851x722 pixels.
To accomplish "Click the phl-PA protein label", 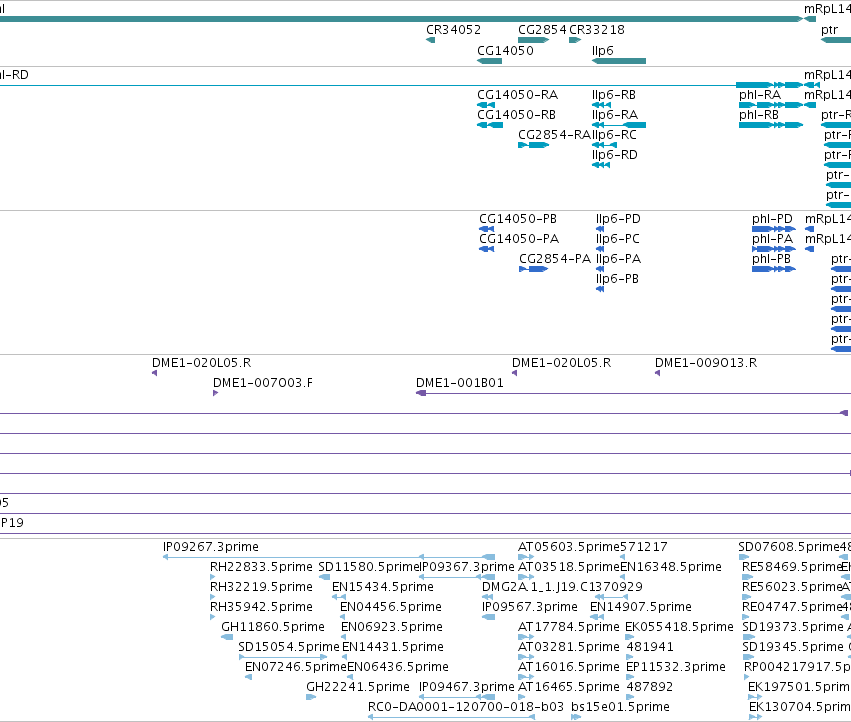I will pos(772,239).
